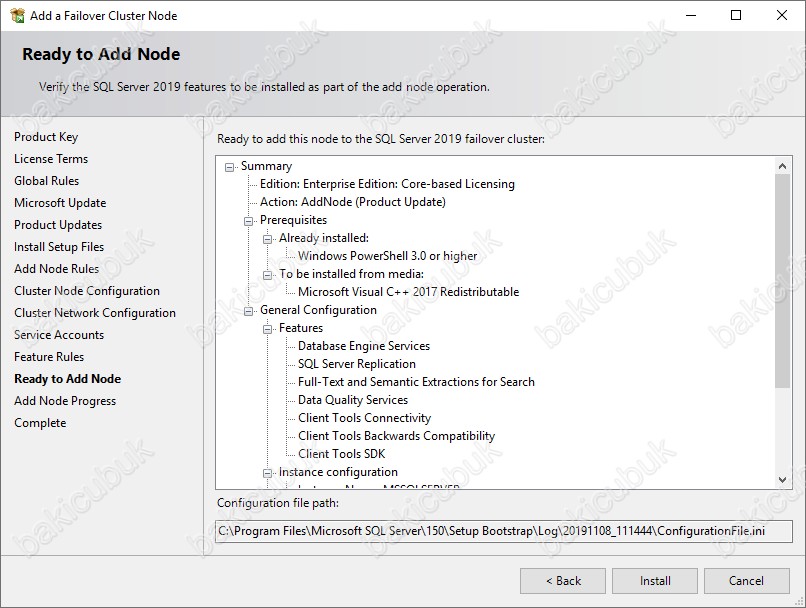Select the Ready to Add Node step

pyautogui.click(x=68, y=379)
